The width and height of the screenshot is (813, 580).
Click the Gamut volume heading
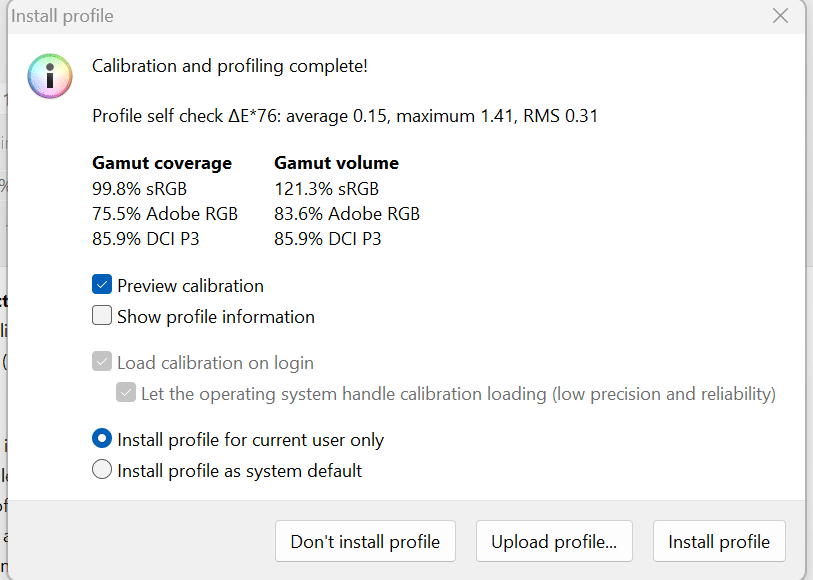pyautogui.click(x=336, y=163)
